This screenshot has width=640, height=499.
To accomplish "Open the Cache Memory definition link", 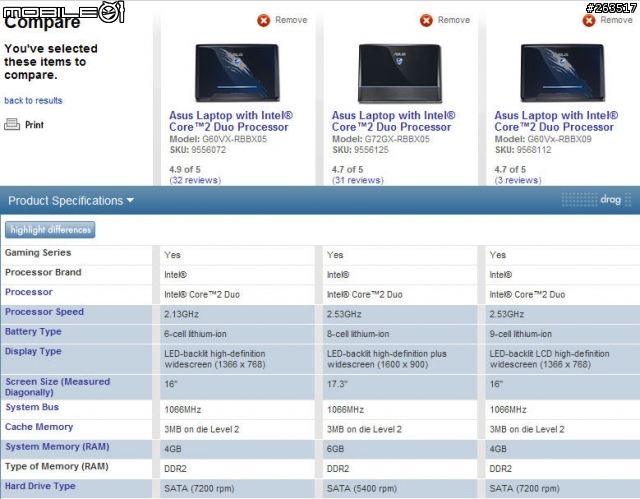I will (39, 427).
